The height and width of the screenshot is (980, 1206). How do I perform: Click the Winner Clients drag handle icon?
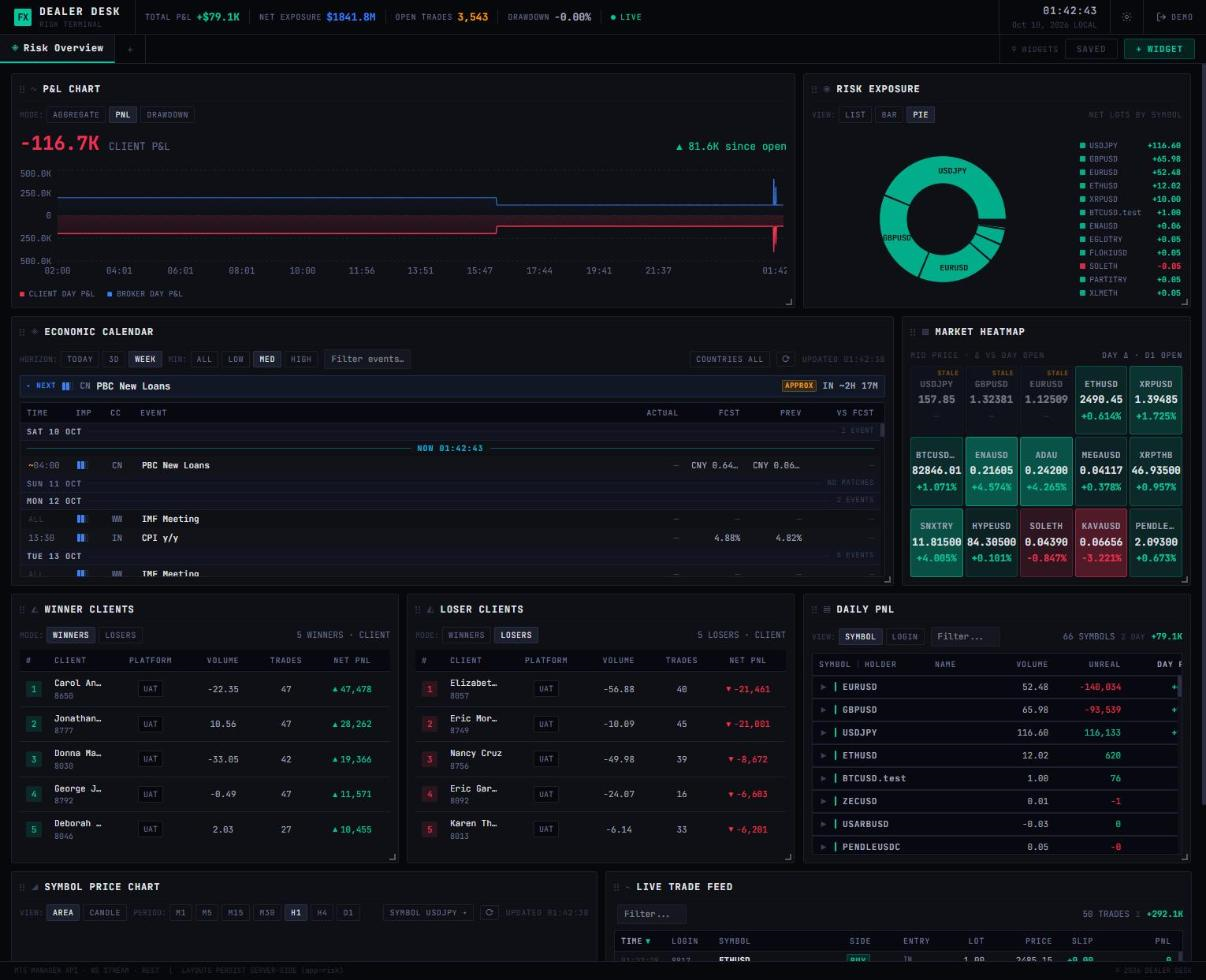[x=22, y=609]
